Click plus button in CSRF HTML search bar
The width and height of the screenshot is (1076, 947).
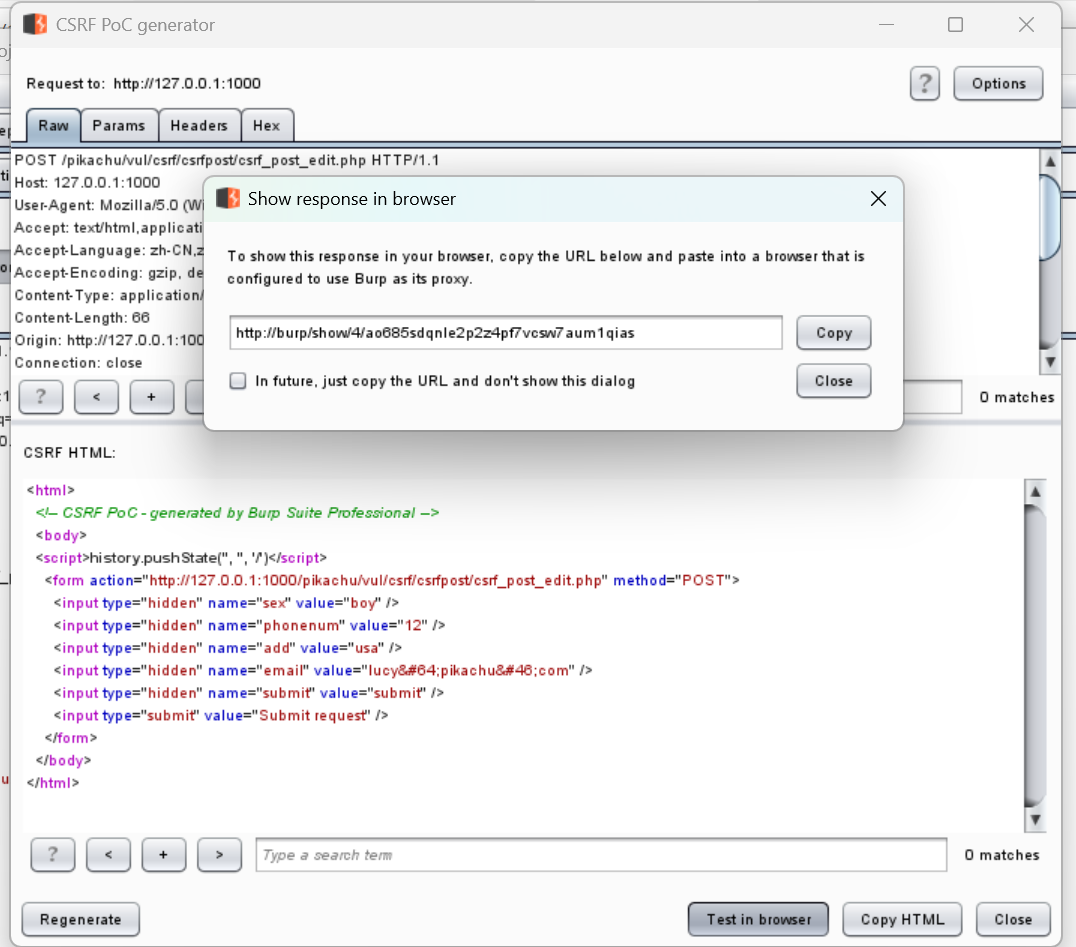pyautogui.click(x=163, y=854)
